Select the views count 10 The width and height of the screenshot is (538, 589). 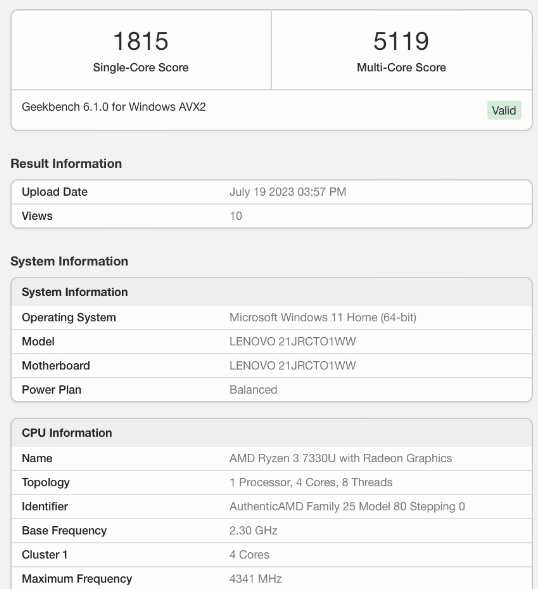point(236,216)
